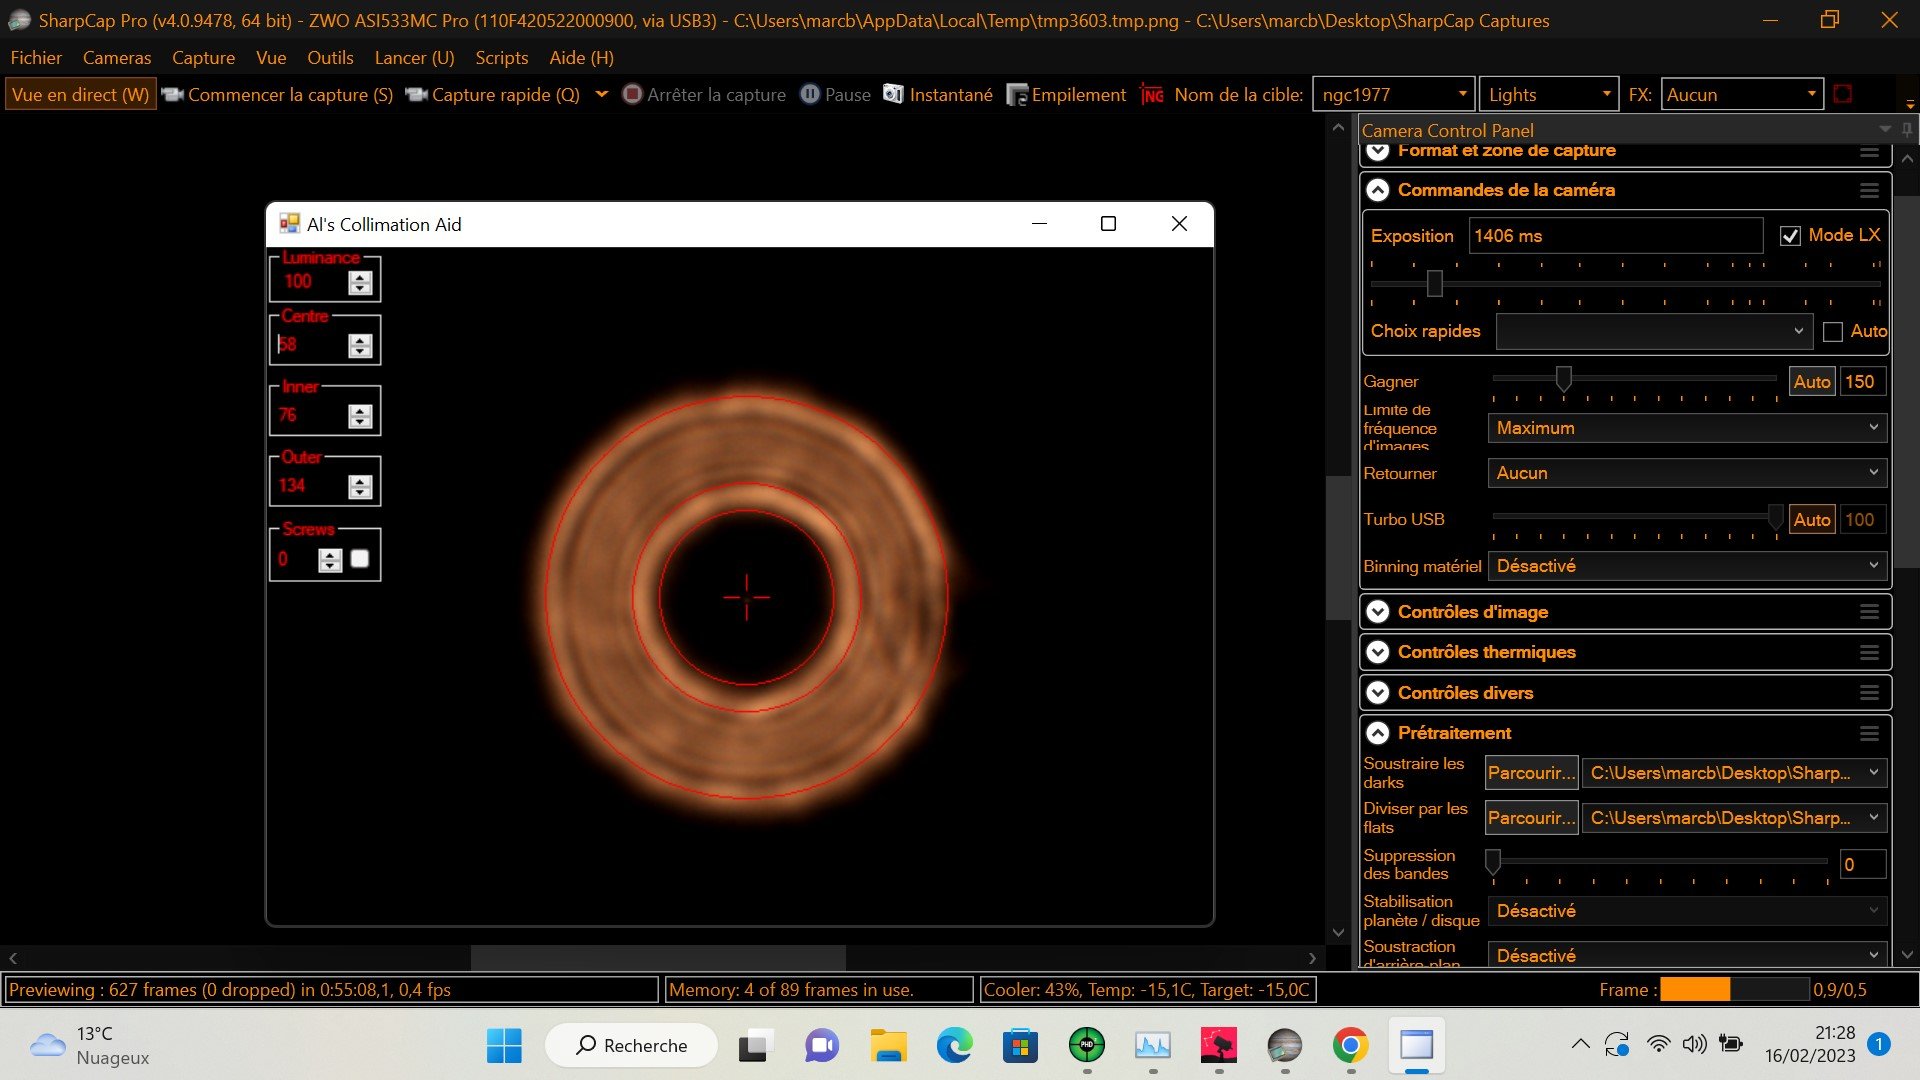Toggle the Mode LX checkbox
This screenshot has height=1080, width=1920.
[x=1790, y=236]
